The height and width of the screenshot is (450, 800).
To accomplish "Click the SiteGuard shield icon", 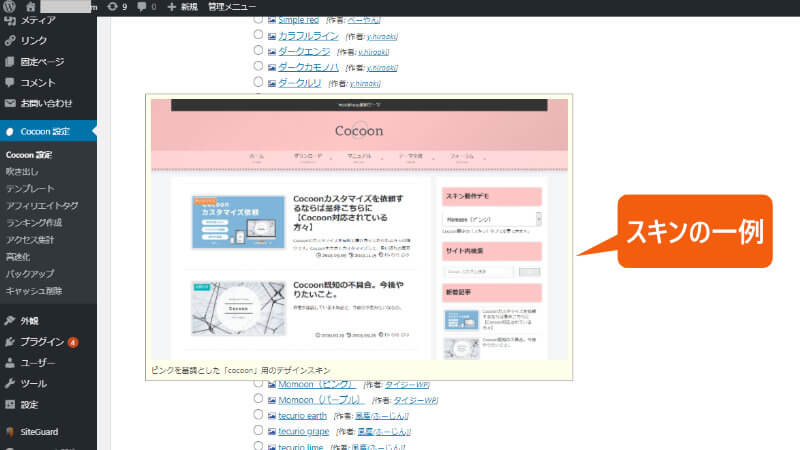I will 10,432.
